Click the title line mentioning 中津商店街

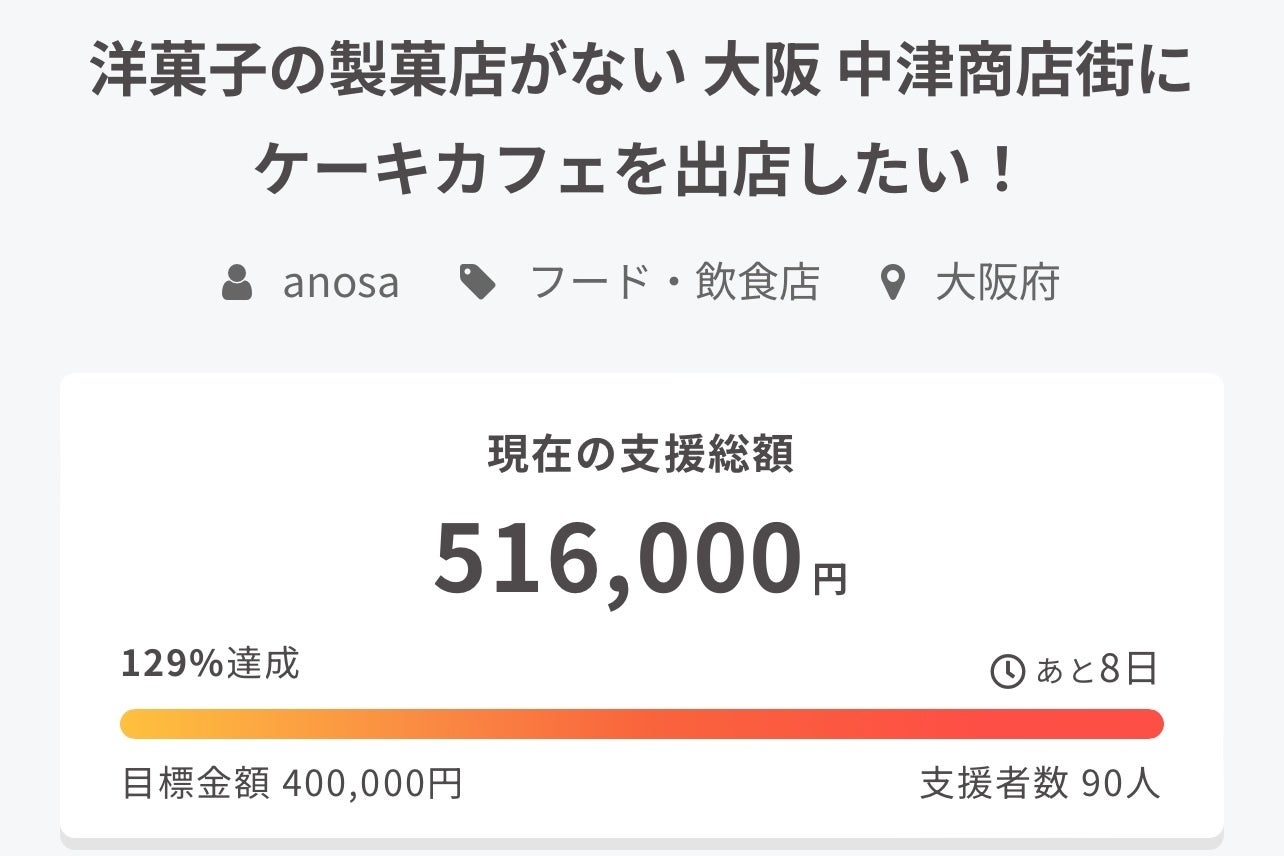point(641,73)
